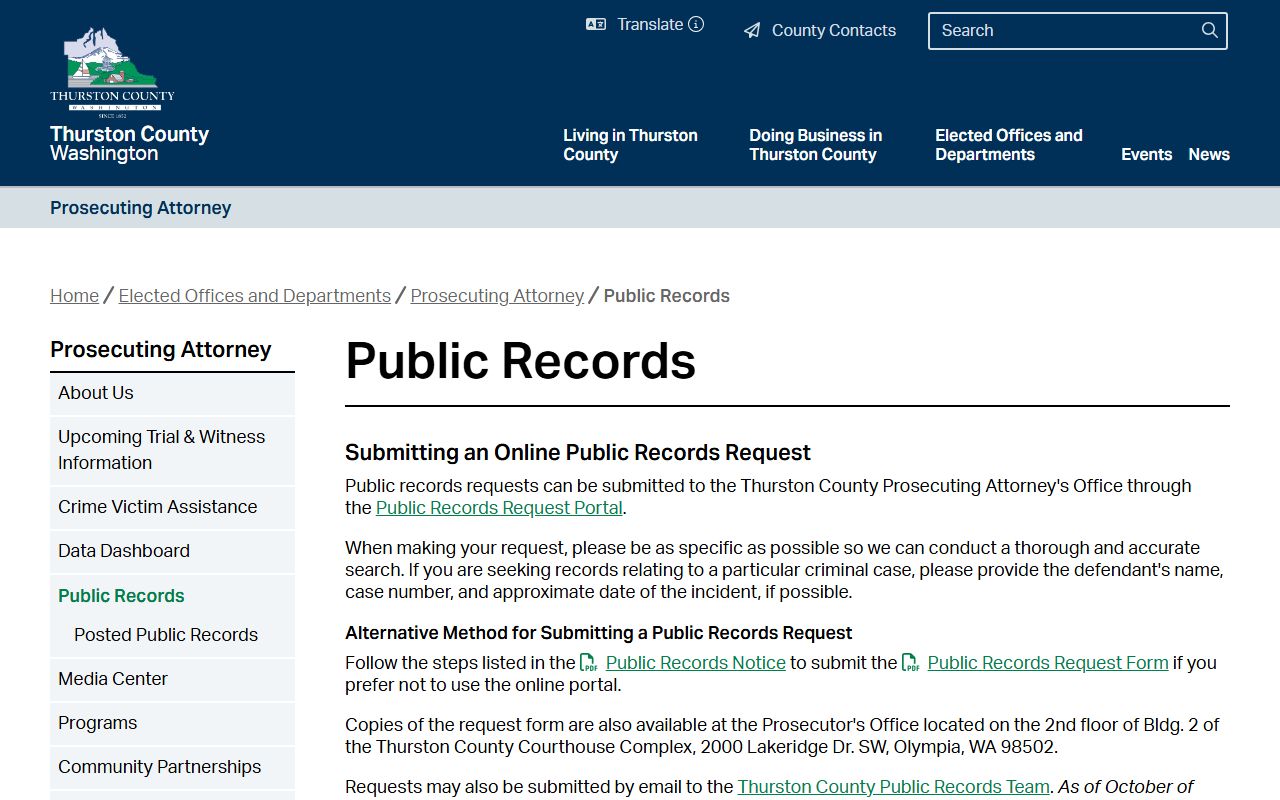Open Elected Offices and Departments menu

(1008, 145)
